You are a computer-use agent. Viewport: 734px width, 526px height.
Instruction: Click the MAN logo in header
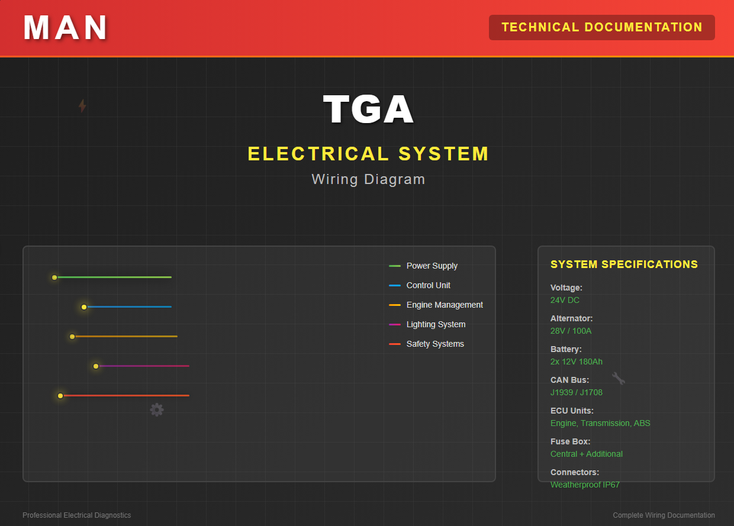pyautogui.click(x=66, y=28)
